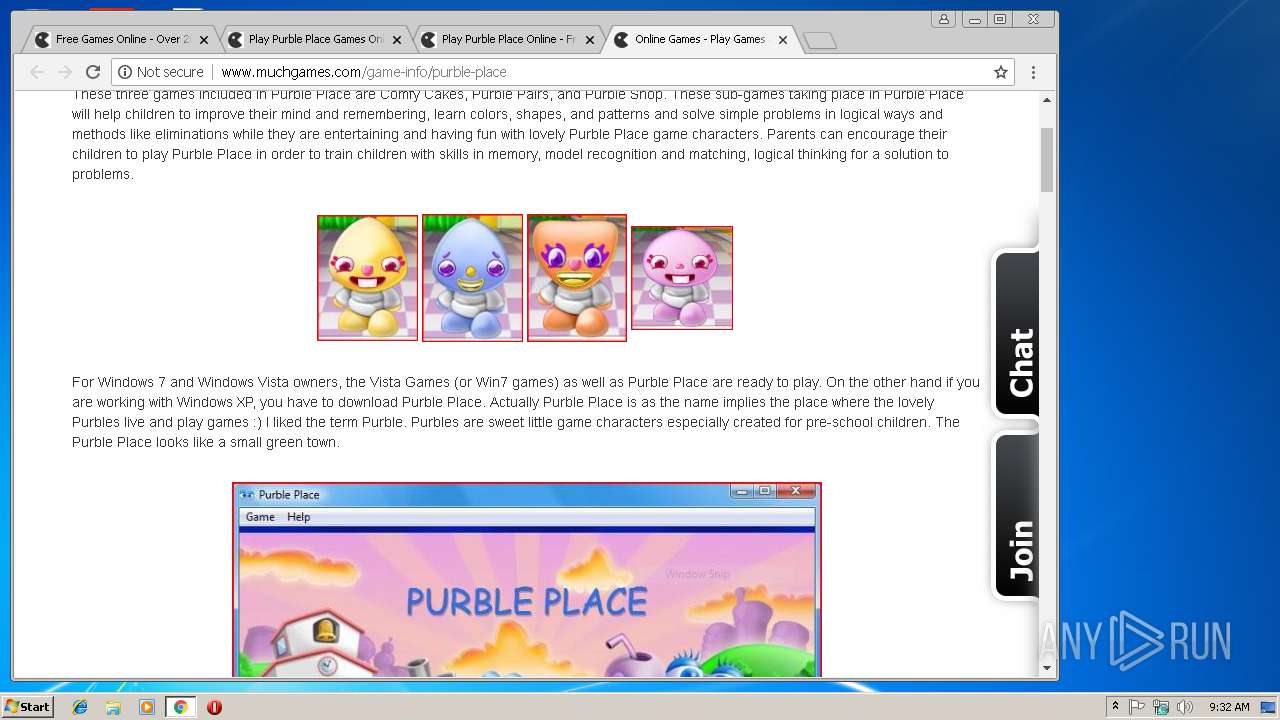Click the vertical scrollbar thumb
Screen dimensions: 1280x720
coord(1047,160)
